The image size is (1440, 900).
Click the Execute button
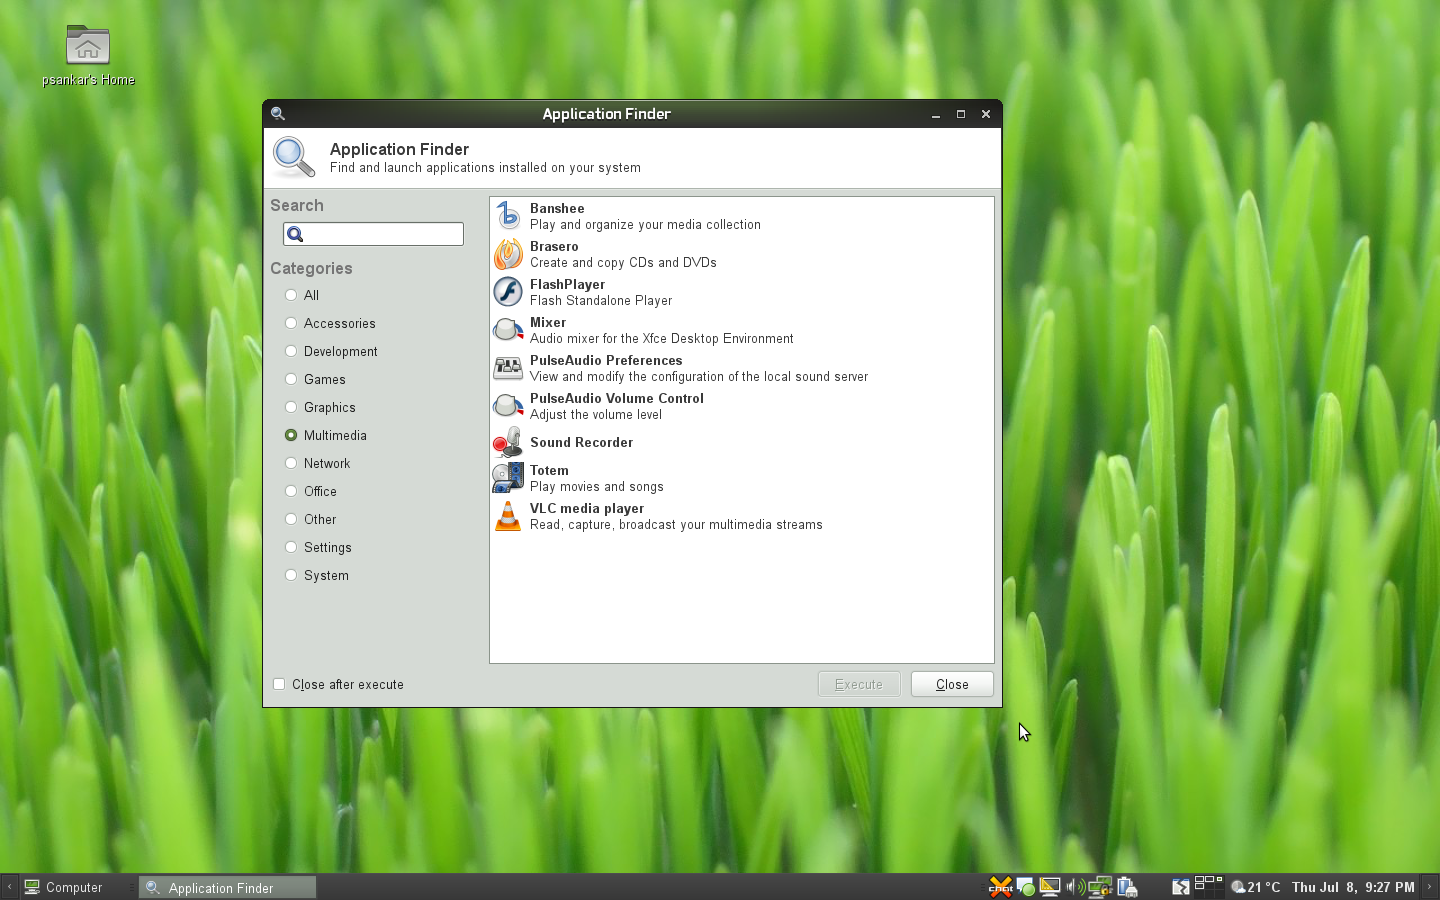pyautogui.click(x=858, y=684)
